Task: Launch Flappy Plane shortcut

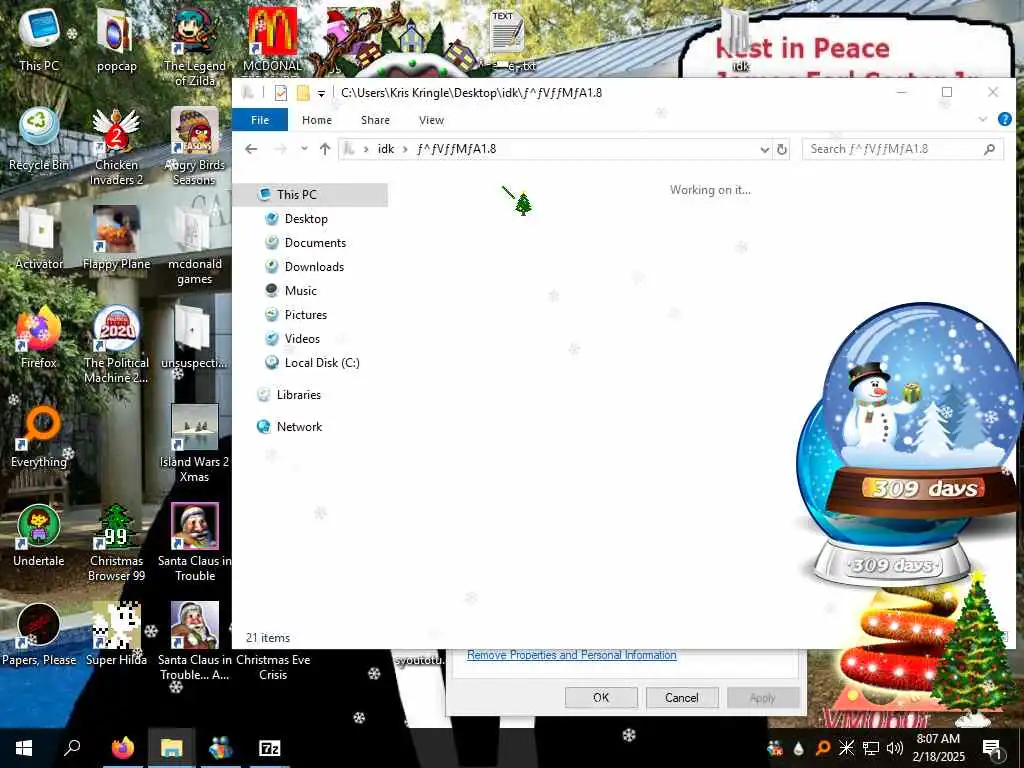Action: (116, 238)
